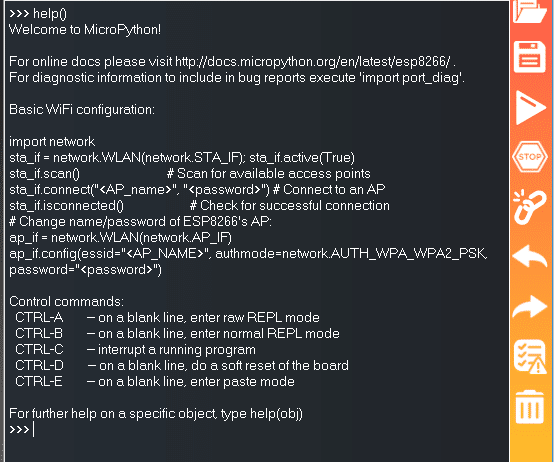Screen dimensions: 554x462
Task: Click the 'import network' line
Action: point(52,142)
